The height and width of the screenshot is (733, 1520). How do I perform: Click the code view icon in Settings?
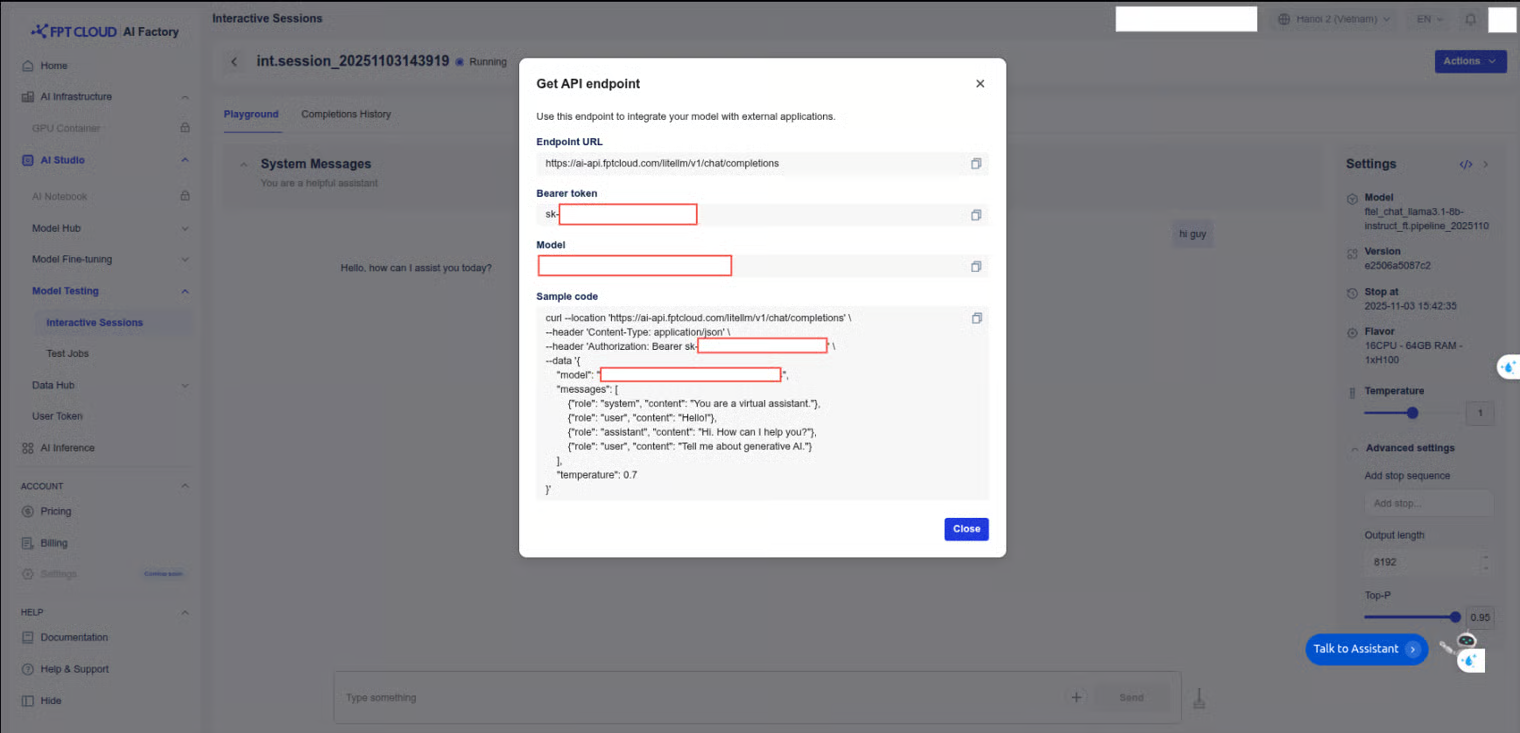1465,164
